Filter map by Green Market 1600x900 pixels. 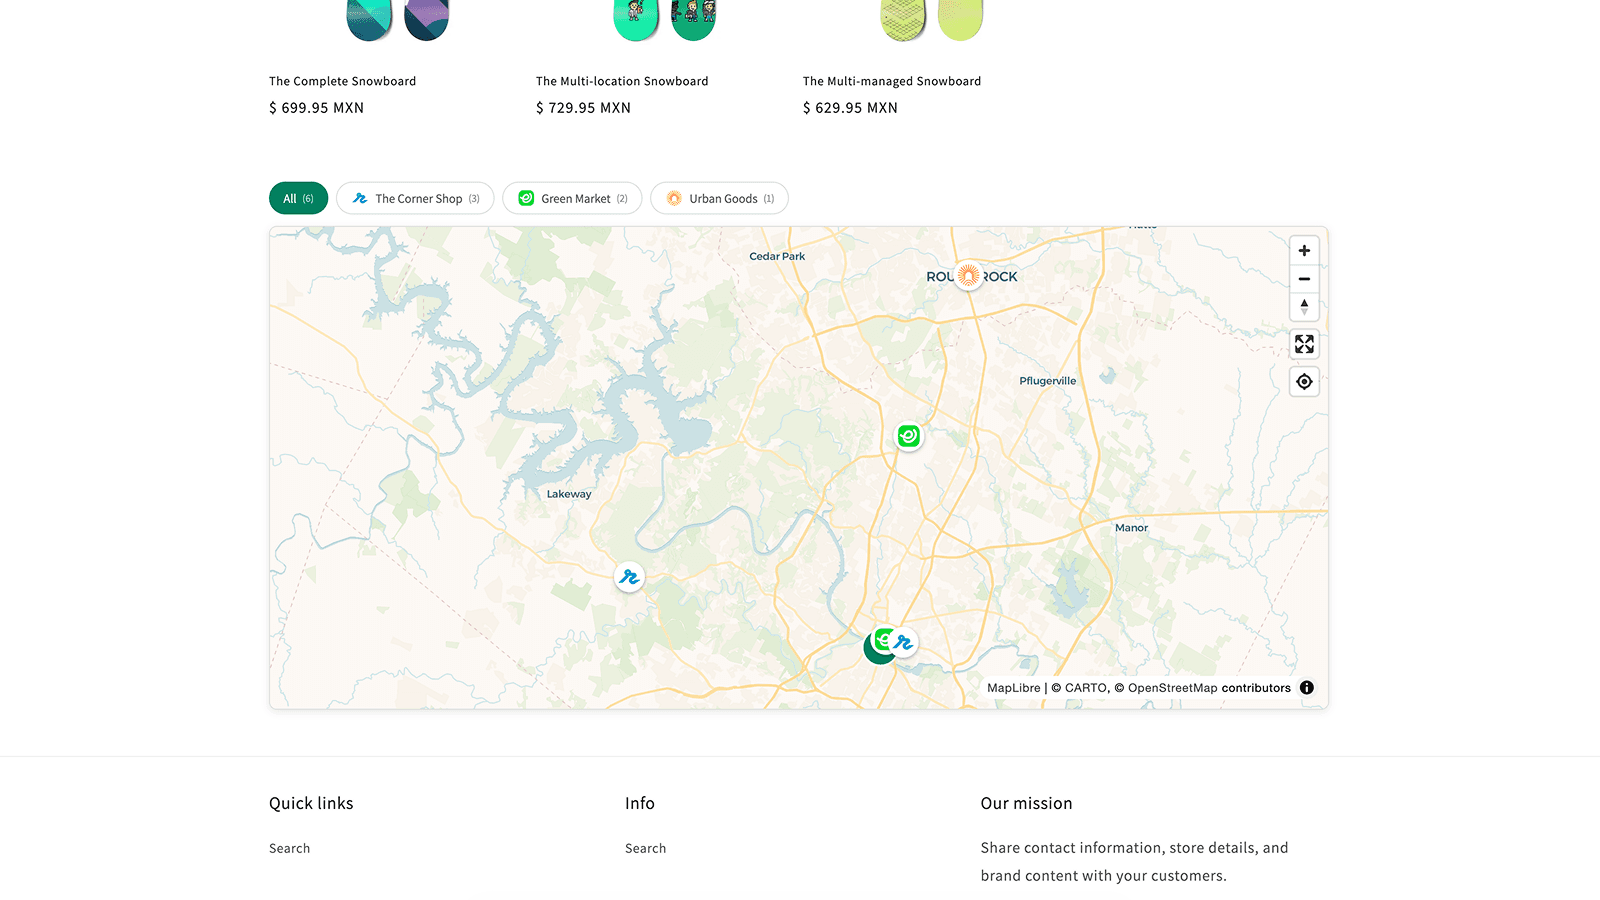(x=572, y=198)
